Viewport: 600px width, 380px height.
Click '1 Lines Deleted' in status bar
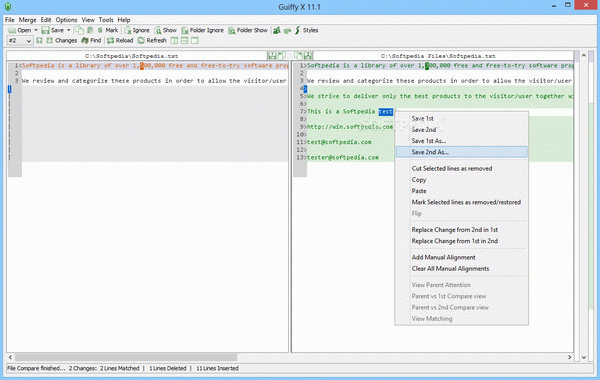click(168, 368)
